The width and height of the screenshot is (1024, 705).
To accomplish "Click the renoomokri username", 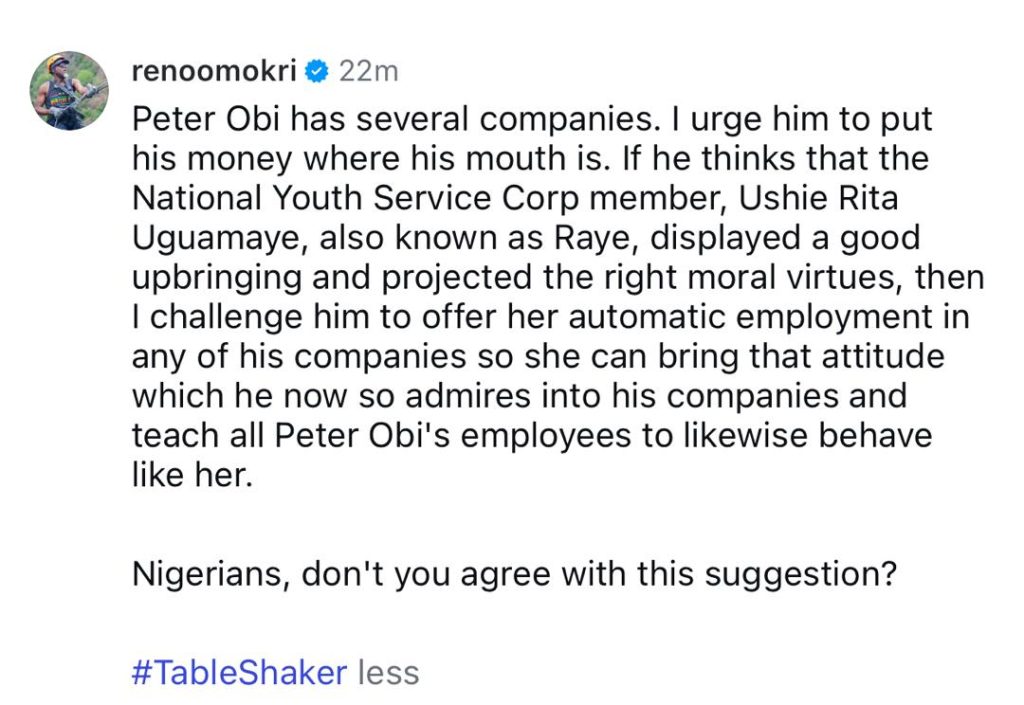I will pos(214,71).
